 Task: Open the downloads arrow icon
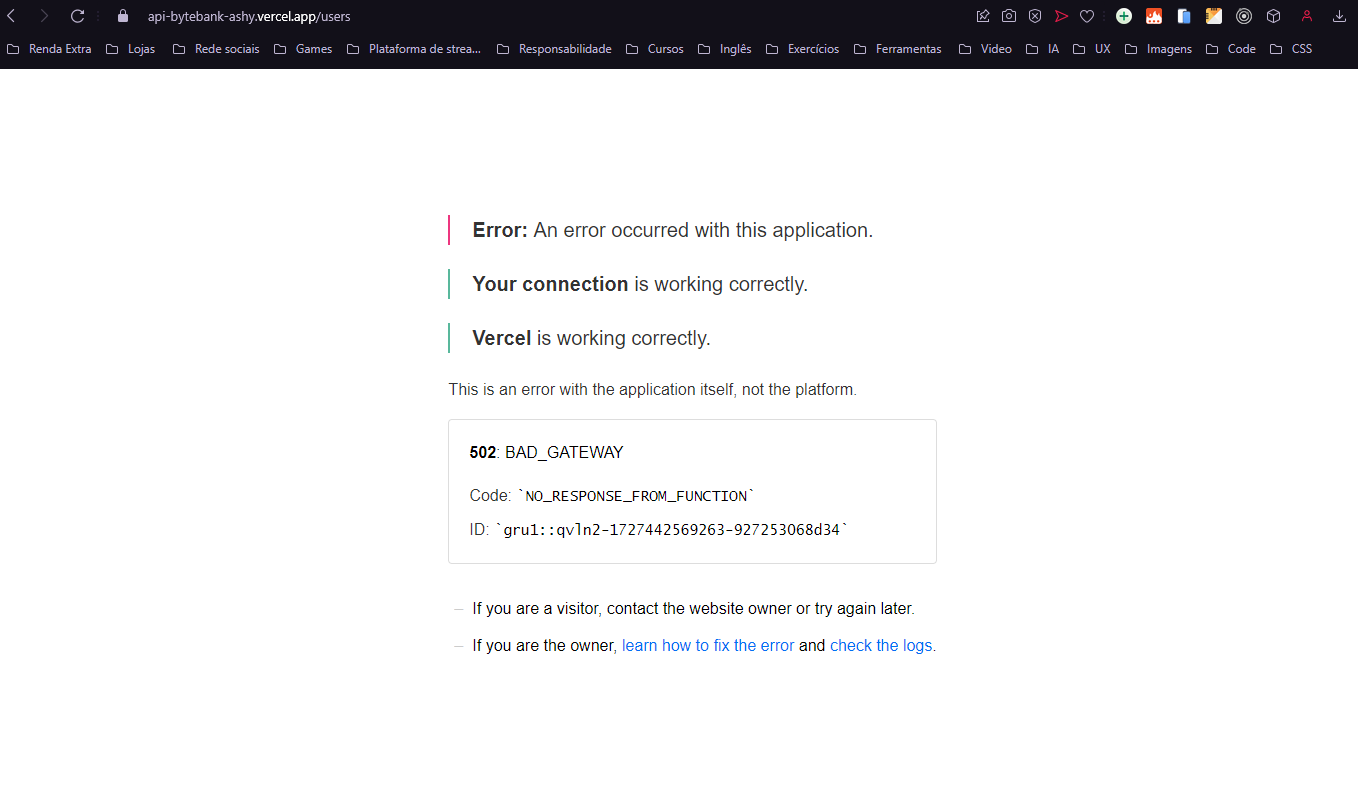tap(1339, 16)
